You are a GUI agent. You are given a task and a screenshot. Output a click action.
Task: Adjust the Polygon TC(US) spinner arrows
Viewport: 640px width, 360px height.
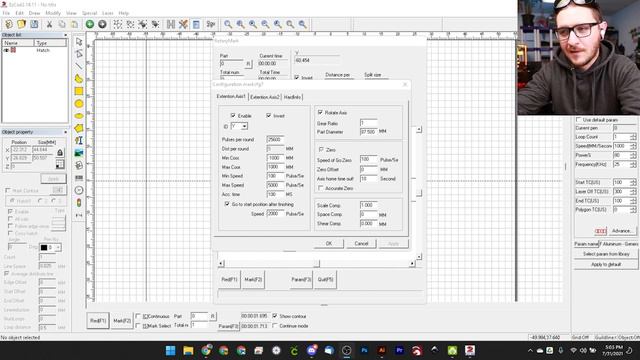(633, 209)
